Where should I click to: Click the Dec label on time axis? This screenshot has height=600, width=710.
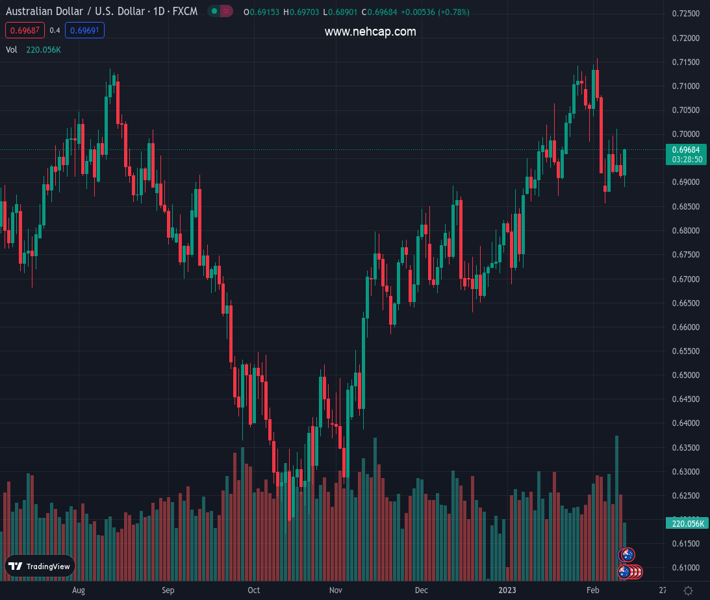click(422, 591)
